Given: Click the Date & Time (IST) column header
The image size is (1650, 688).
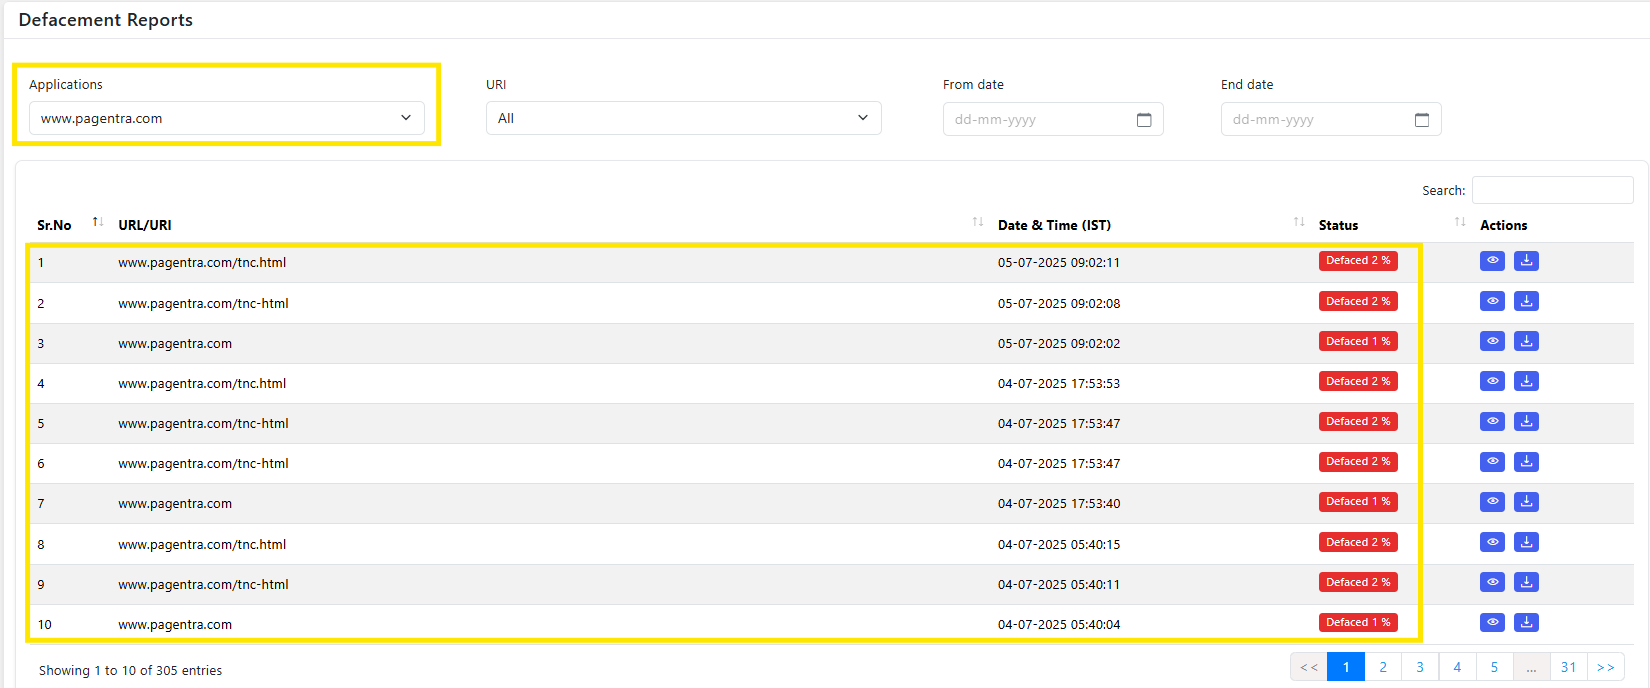Looking at the screenshot, I should coord(1054,225).
